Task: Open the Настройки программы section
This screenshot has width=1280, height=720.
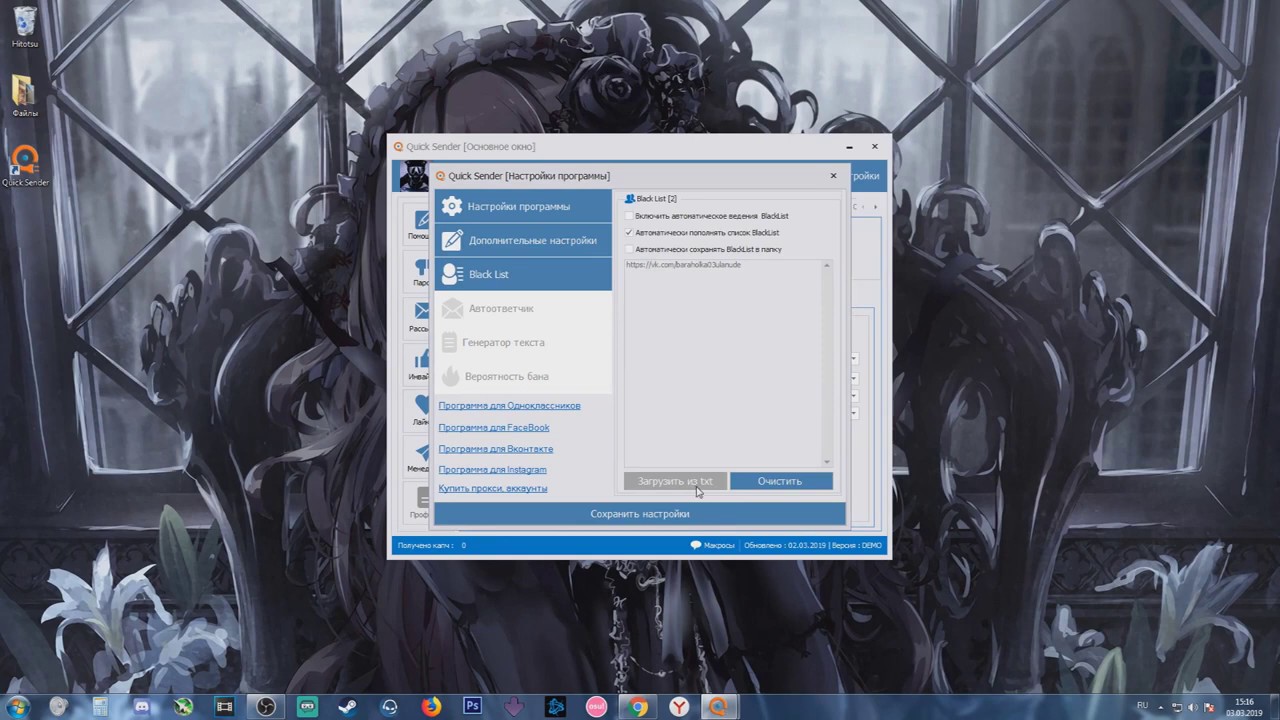Action: (523, 206)
